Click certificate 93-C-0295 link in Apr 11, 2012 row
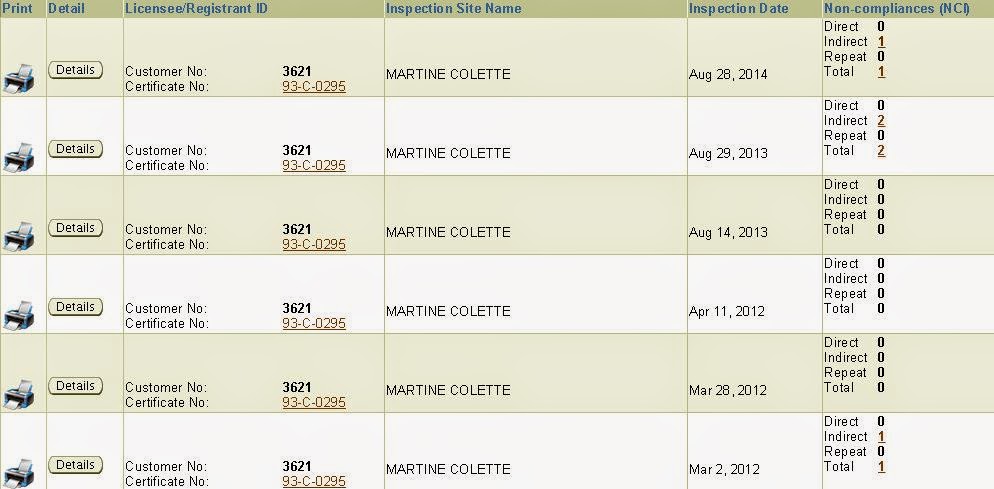994x489 pixels. point(313,324)
